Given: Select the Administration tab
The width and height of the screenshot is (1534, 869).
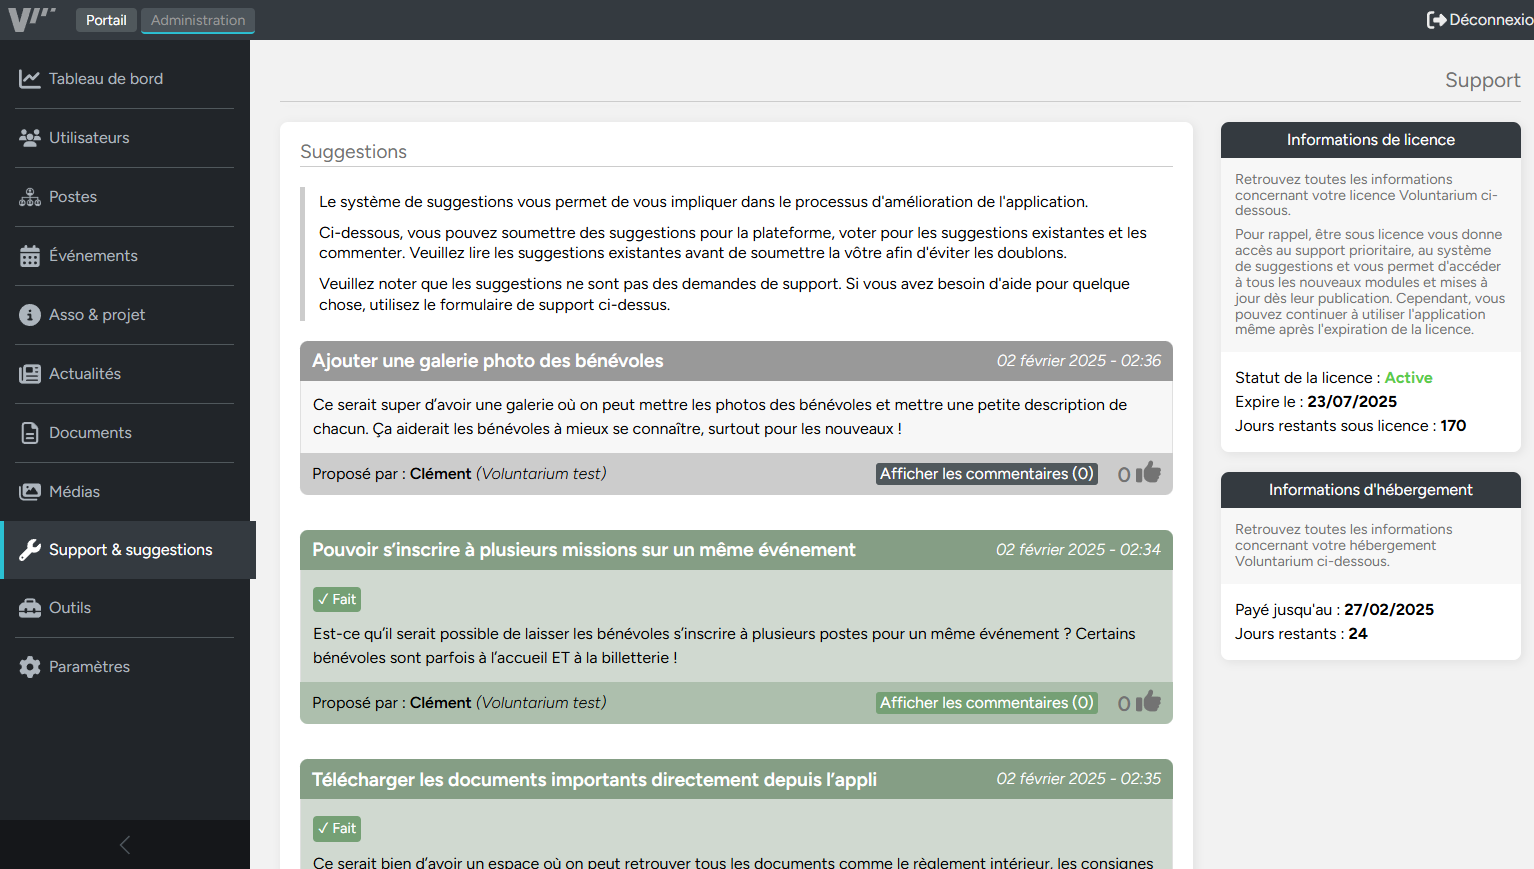Looking at the screenshot, I should [x=197, y=19].
